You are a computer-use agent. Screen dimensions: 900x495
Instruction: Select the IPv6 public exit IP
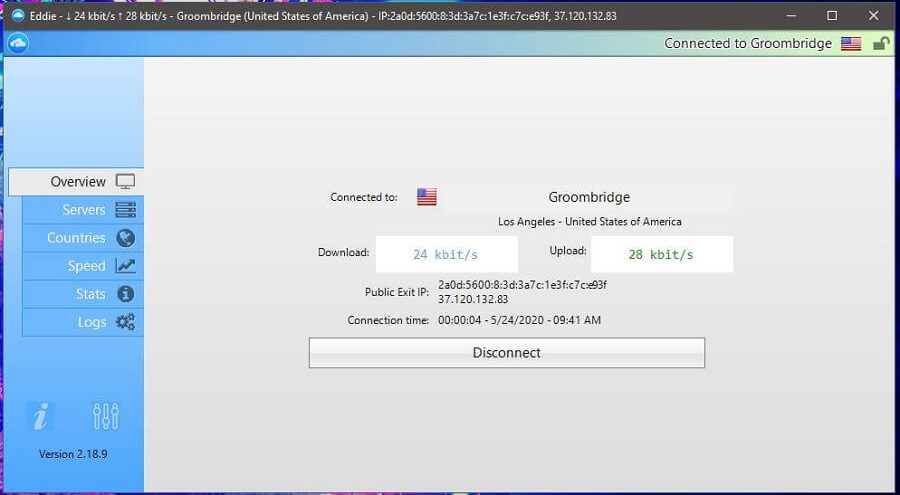tap(522, 285)
